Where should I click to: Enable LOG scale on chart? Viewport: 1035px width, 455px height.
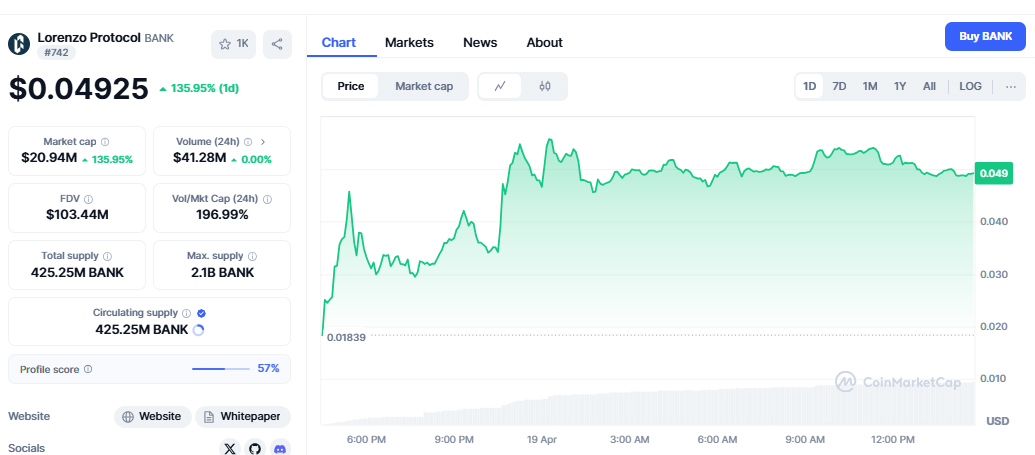tap(970, 86)
